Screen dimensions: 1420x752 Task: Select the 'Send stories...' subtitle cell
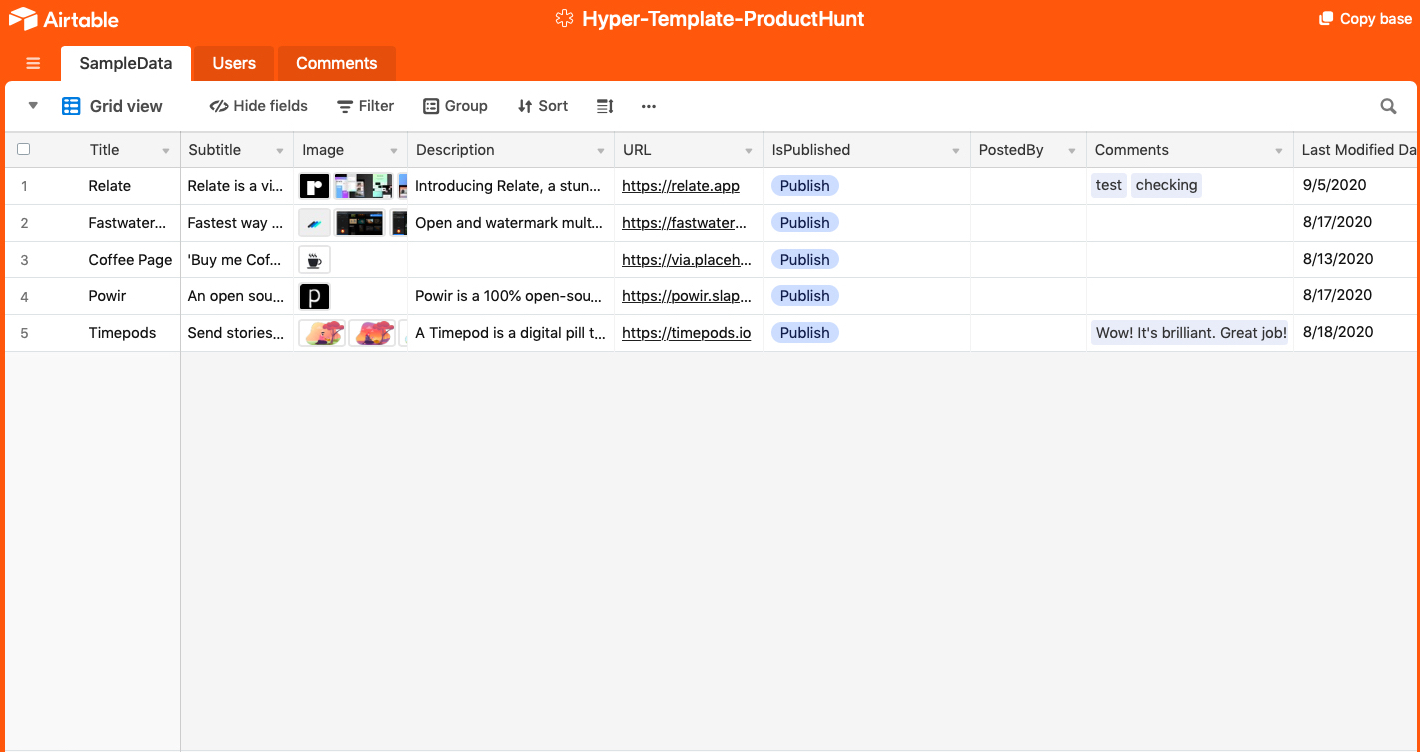tap(237, 333)
